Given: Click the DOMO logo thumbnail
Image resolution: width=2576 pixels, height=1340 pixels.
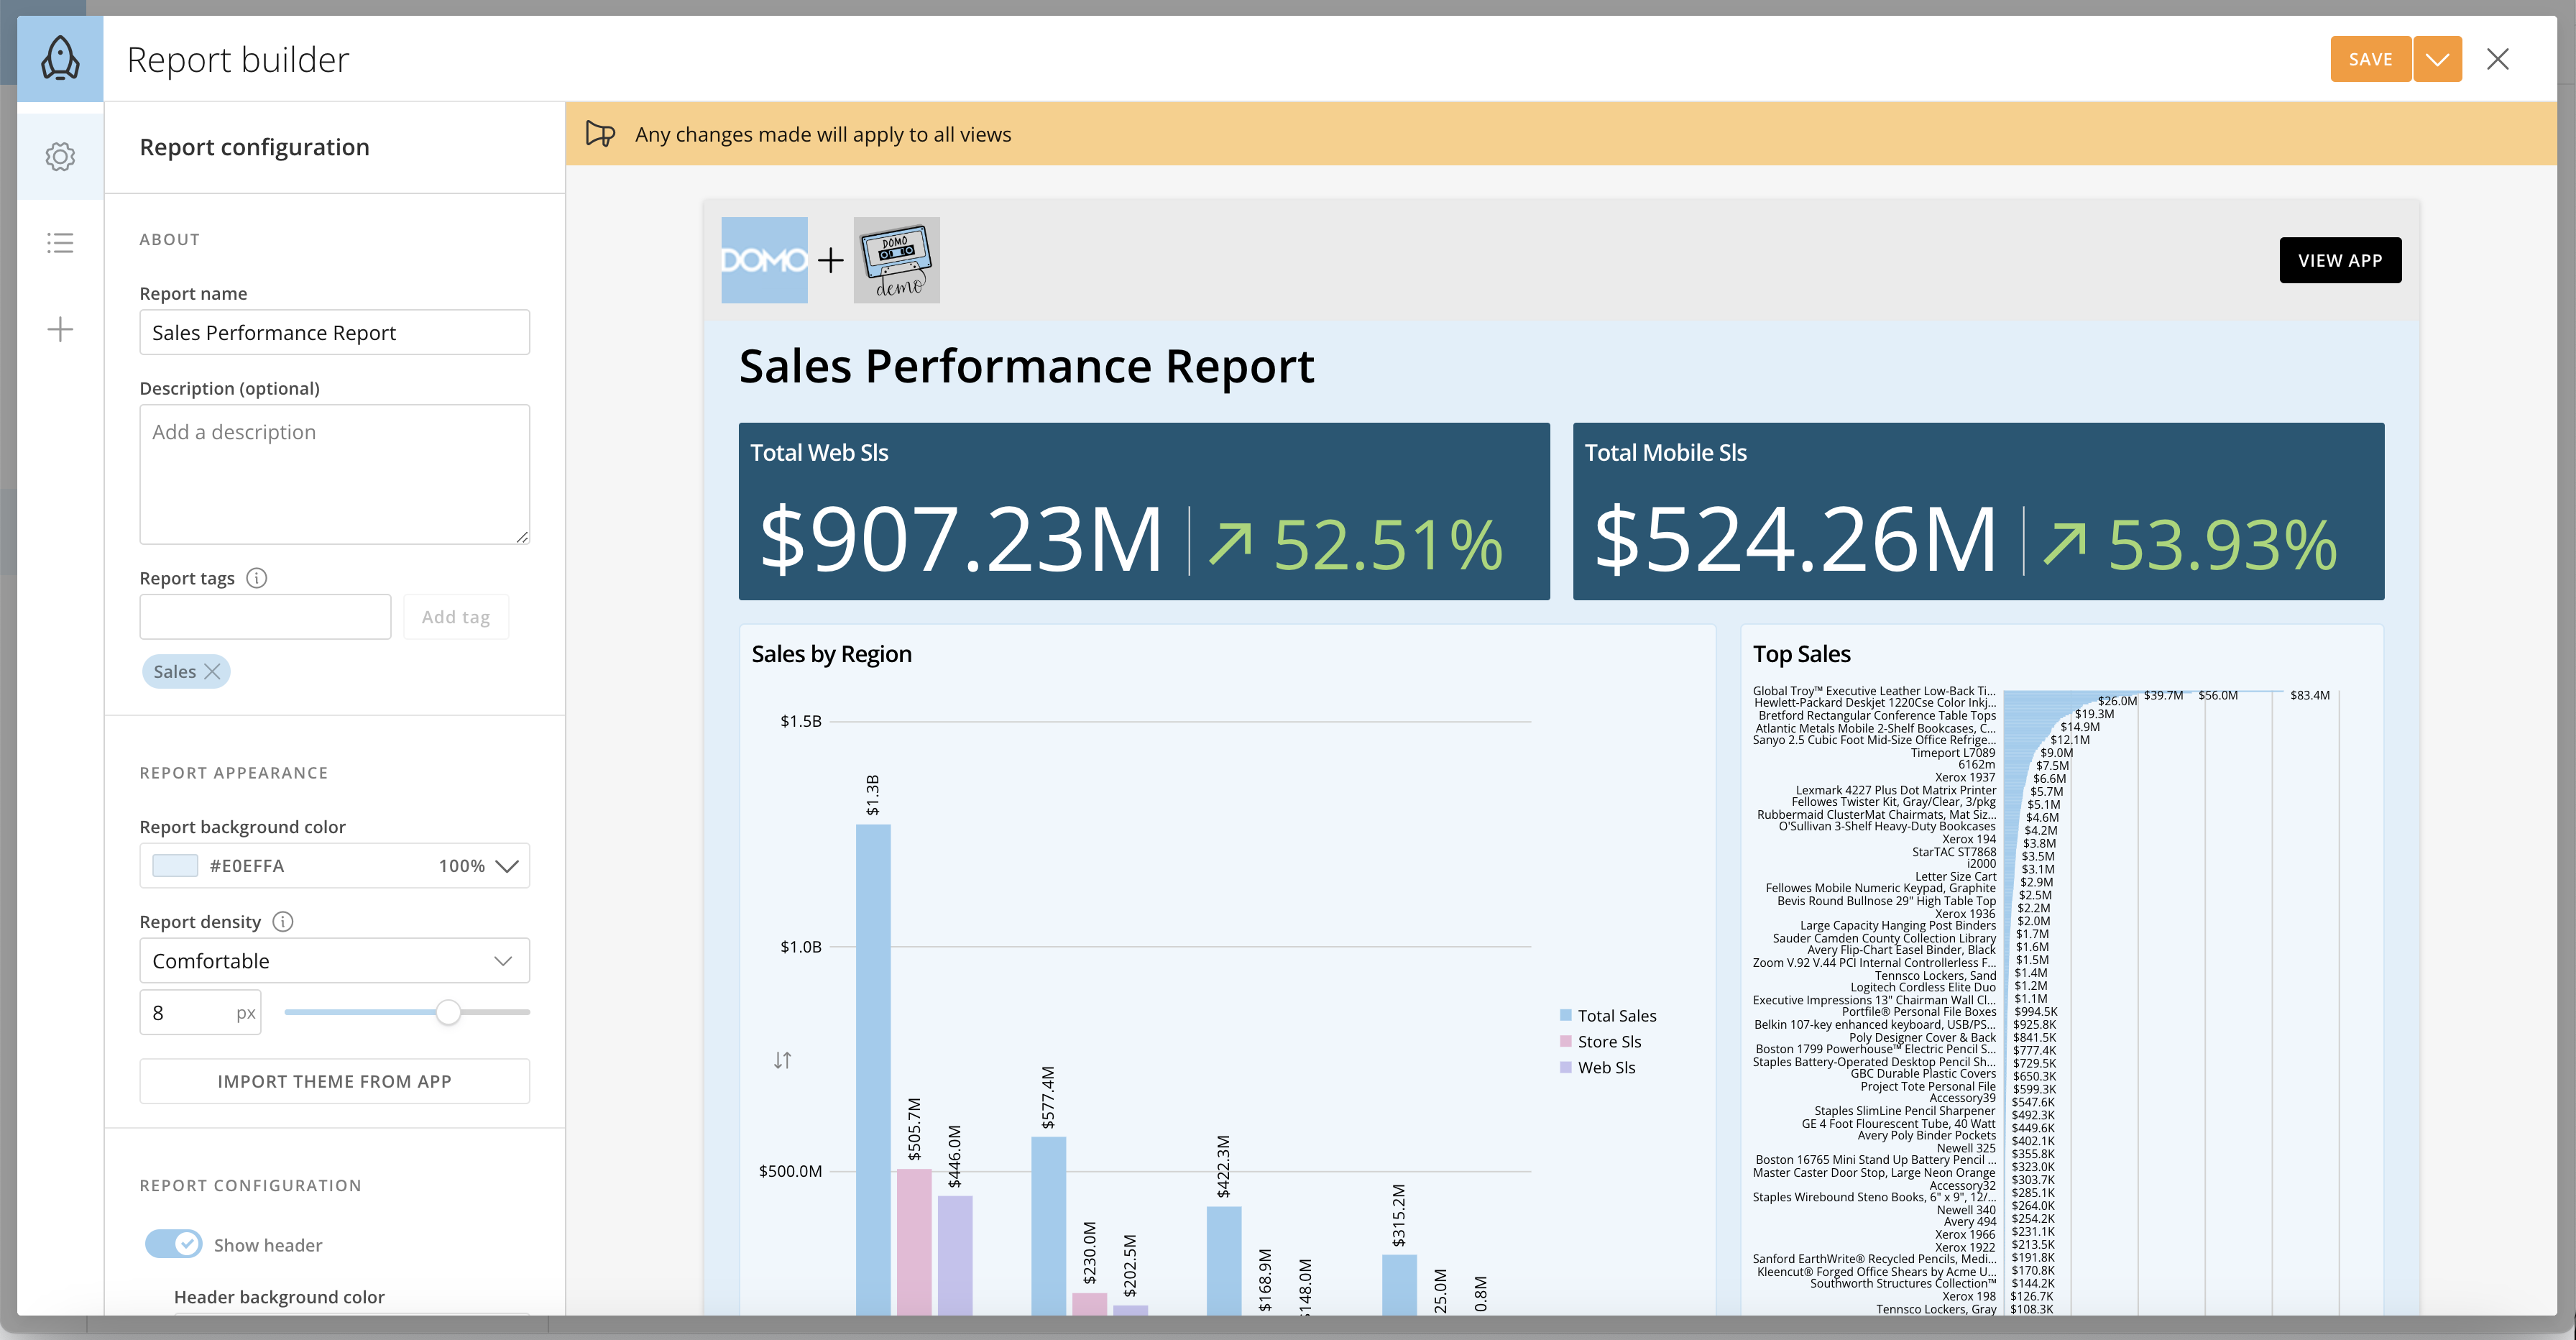Looking at the screenshot, I should click(x=764, y=260).
